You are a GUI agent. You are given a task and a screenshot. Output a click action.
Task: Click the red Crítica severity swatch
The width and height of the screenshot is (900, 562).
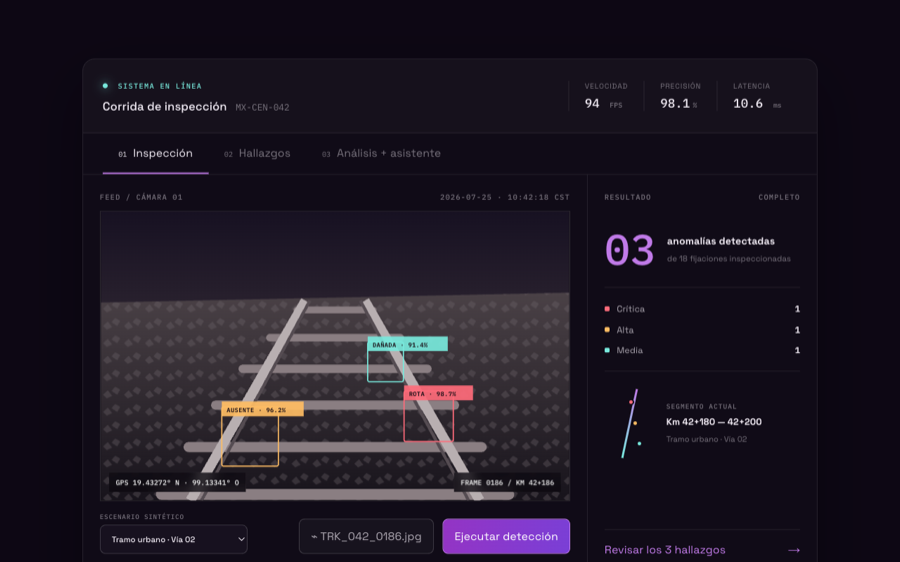[x=607, y=309]
